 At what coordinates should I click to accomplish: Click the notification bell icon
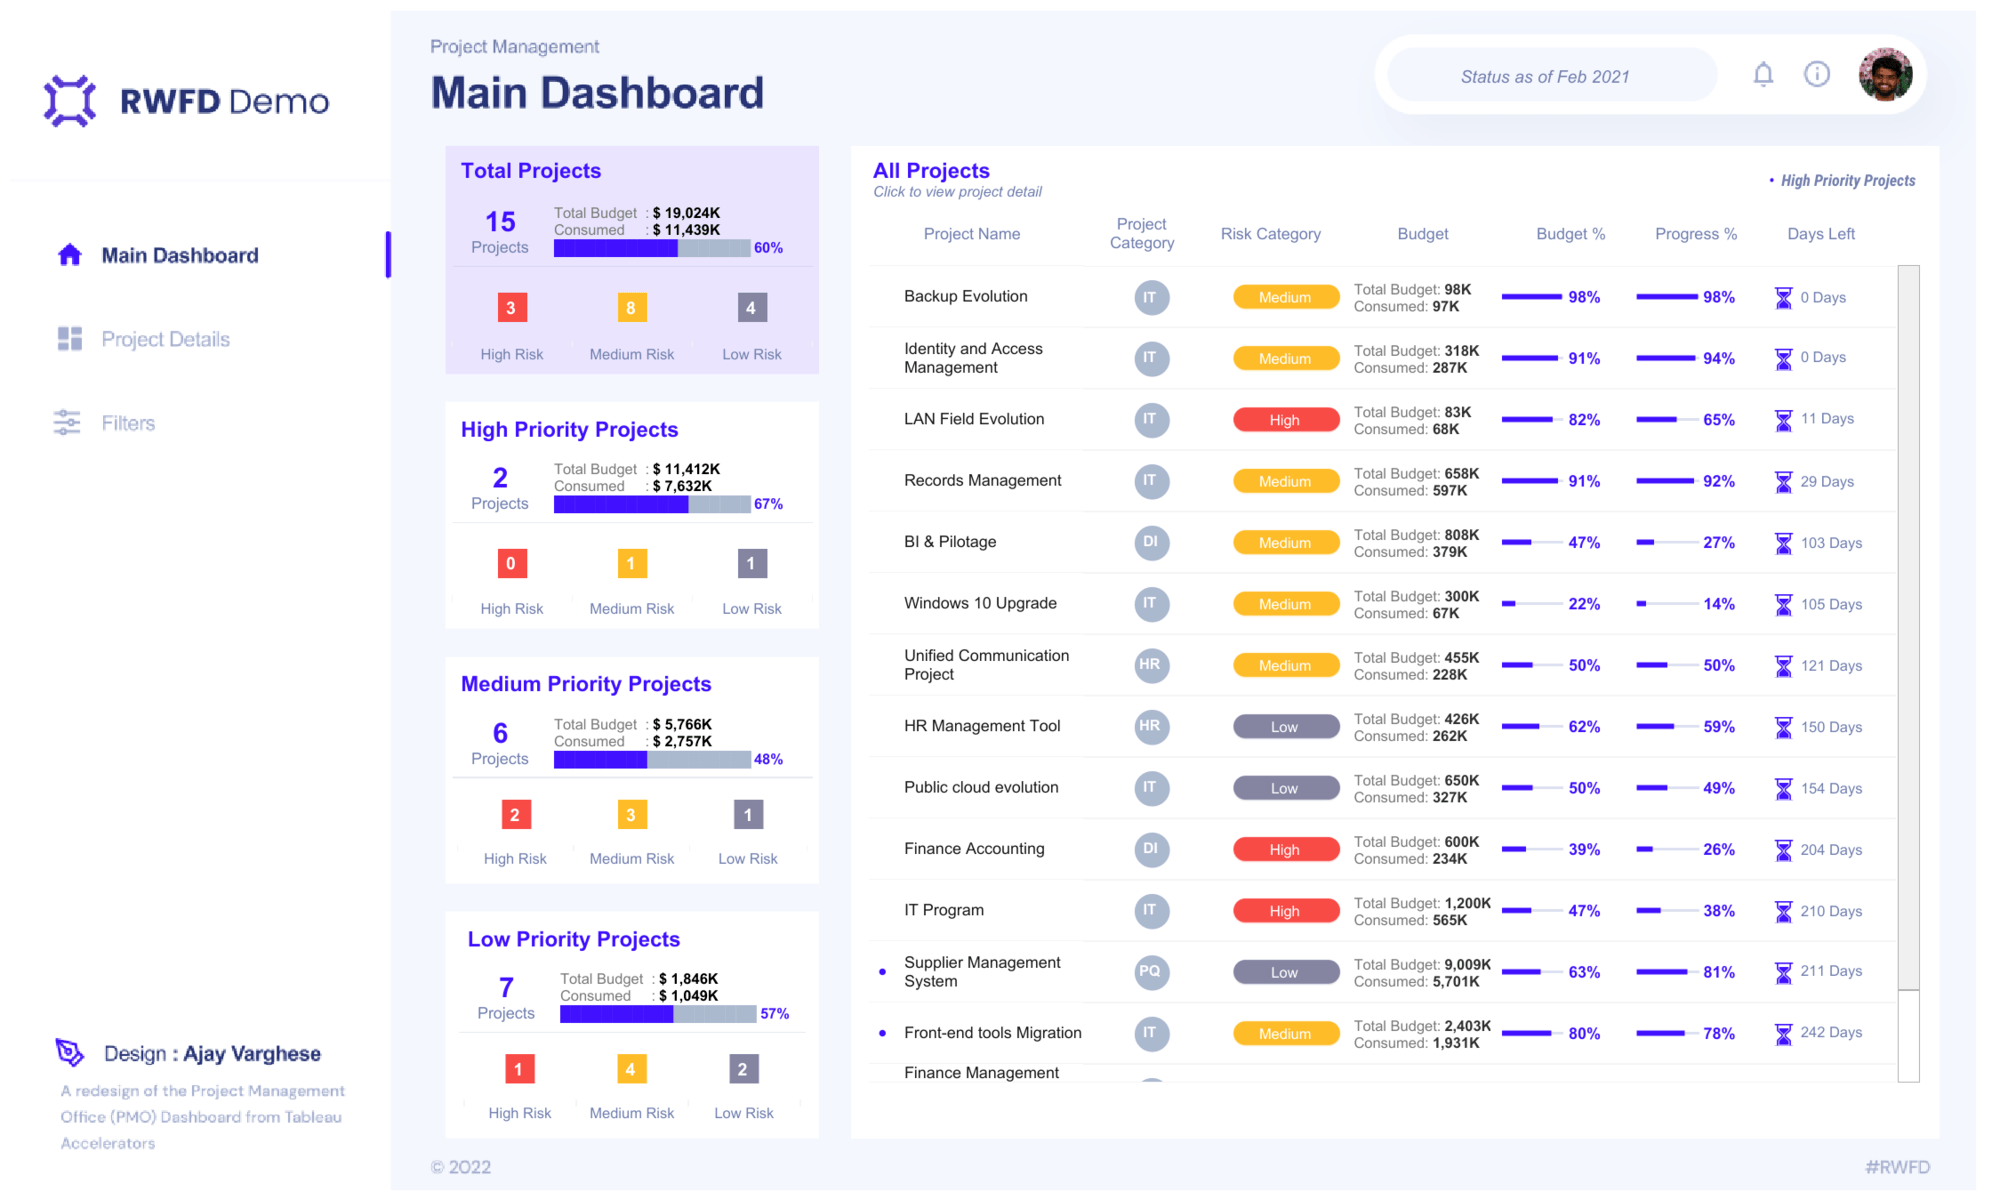1763,74
